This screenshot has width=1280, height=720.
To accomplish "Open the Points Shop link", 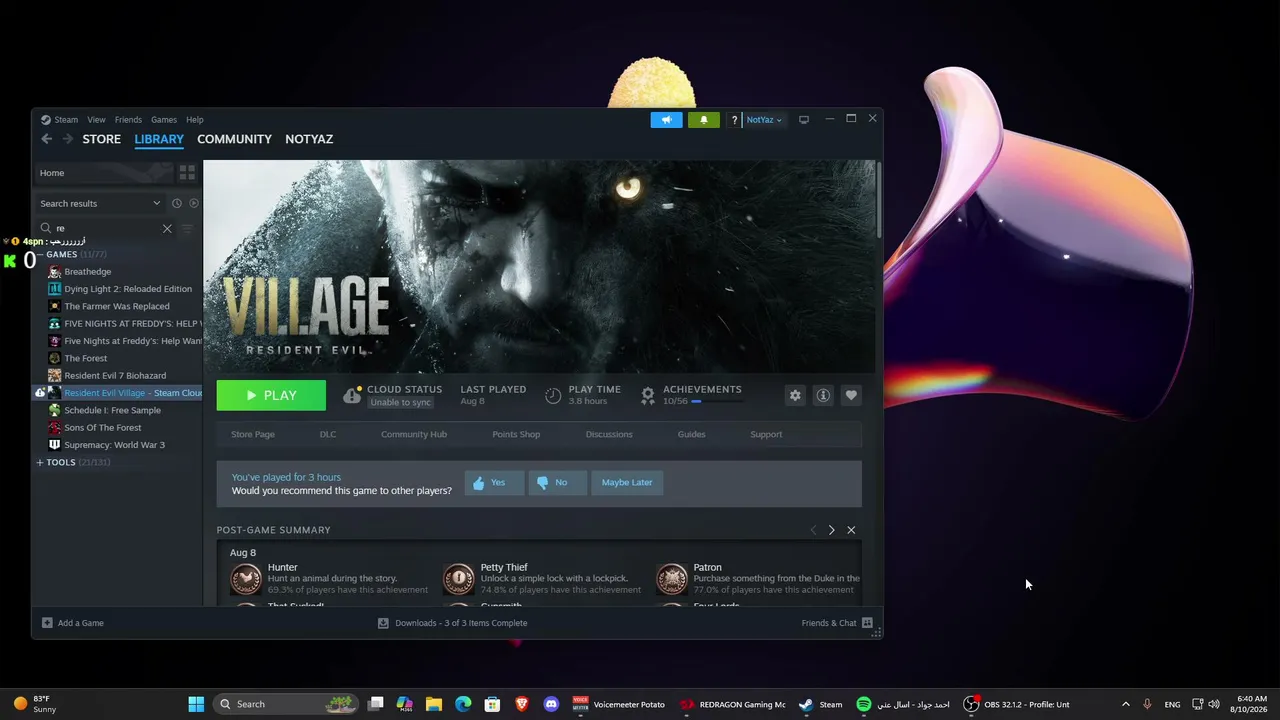I will [516, 434].
